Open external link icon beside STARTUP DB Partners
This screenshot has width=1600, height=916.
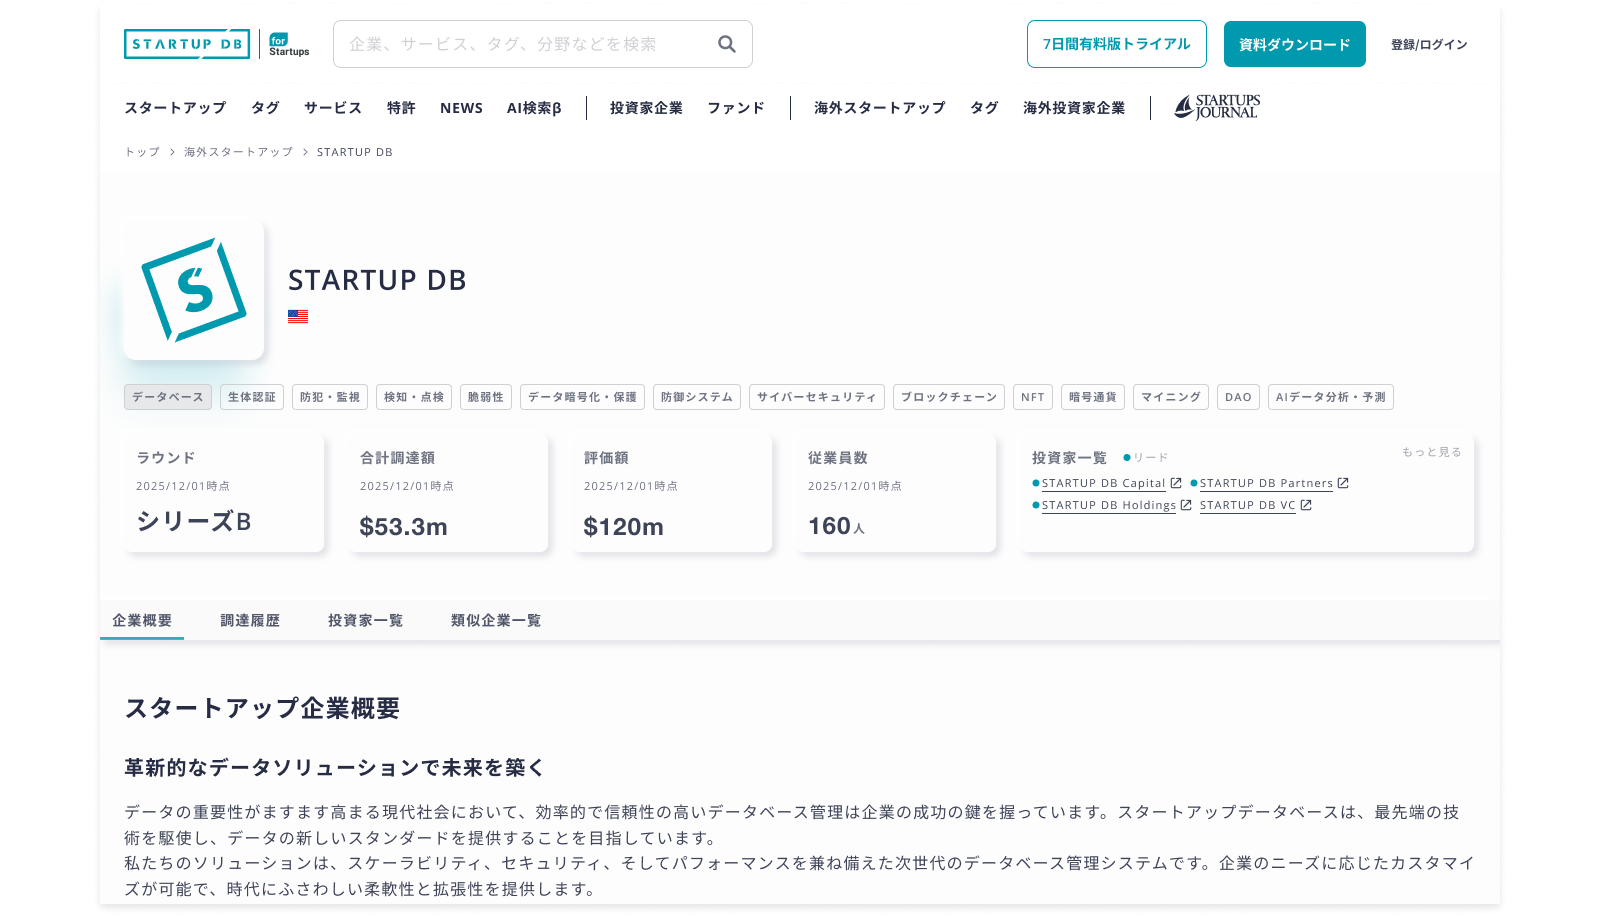tap(1343, 483)
